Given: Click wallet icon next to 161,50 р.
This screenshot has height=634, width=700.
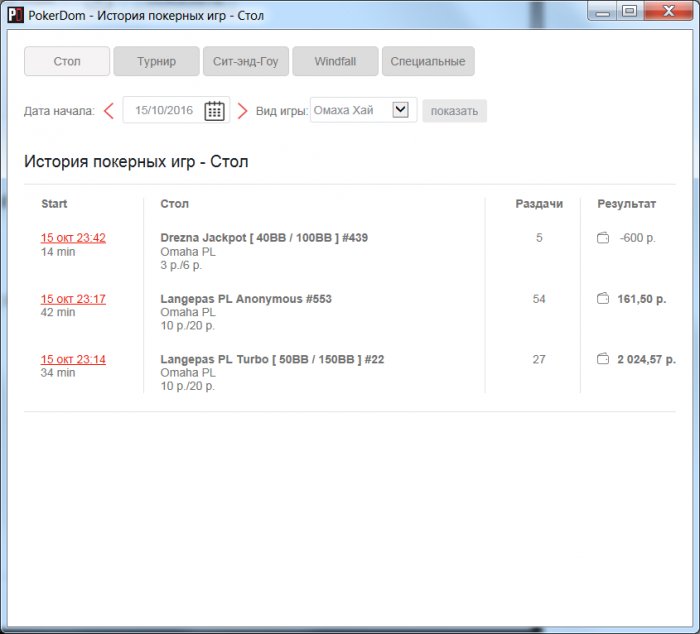Looking at the screenshot, I should click(x=603, y=298).
